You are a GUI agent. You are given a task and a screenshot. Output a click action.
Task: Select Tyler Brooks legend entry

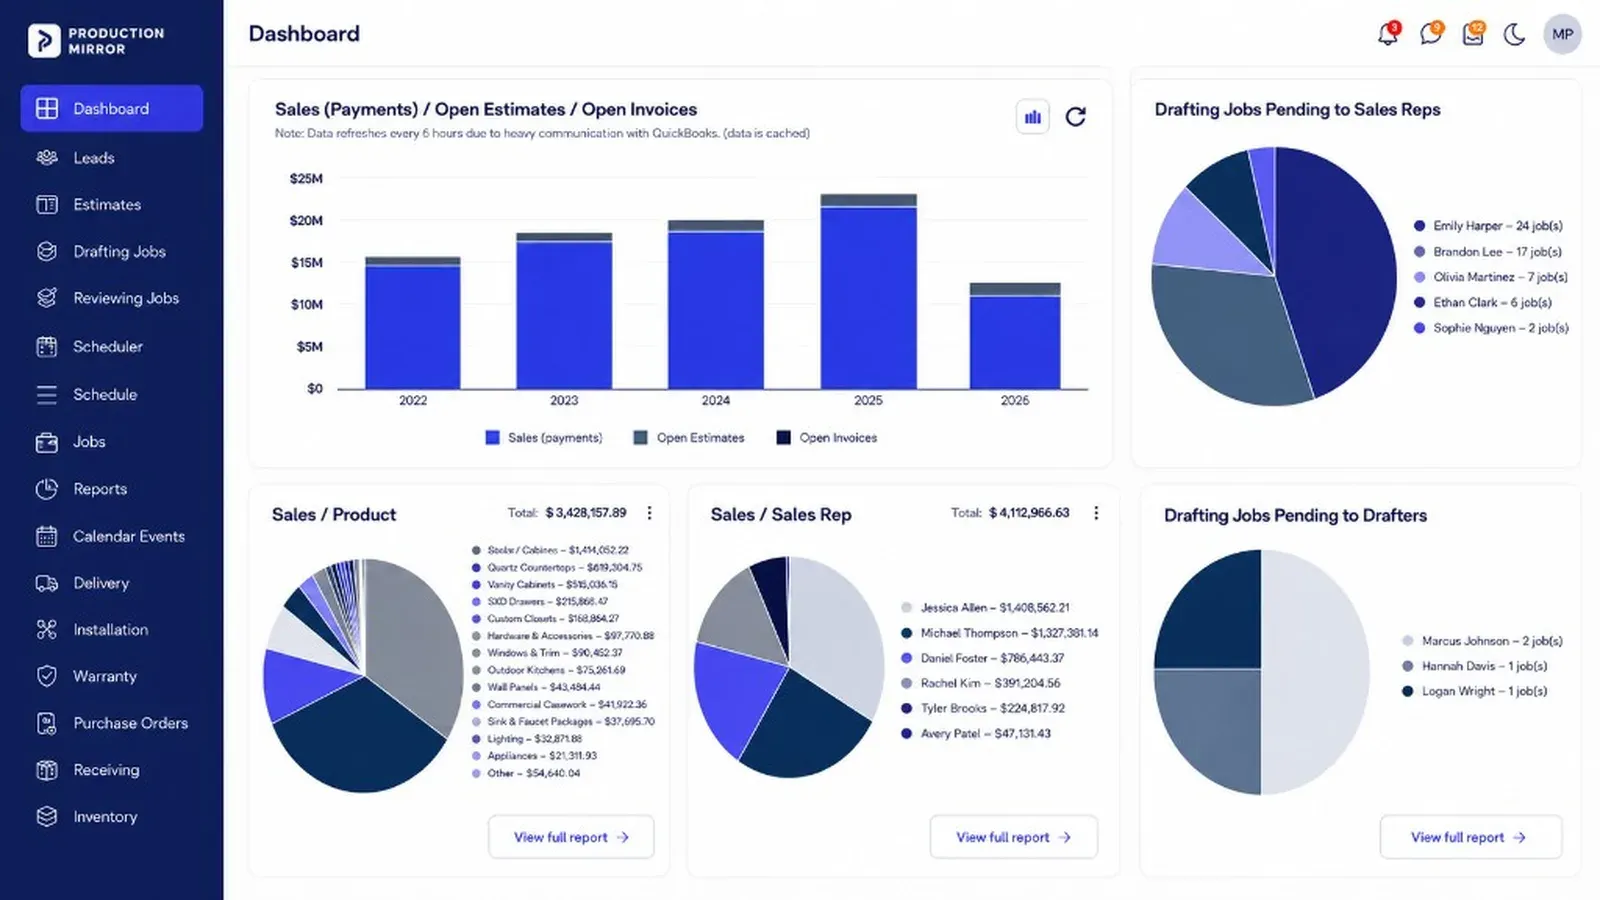click(x=983, y=708)
